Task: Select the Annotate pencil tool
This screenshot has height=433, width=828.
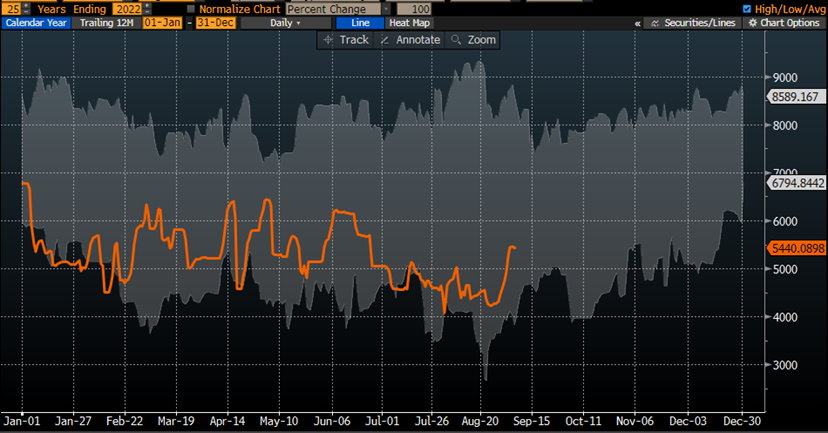Action: point(384,39)
